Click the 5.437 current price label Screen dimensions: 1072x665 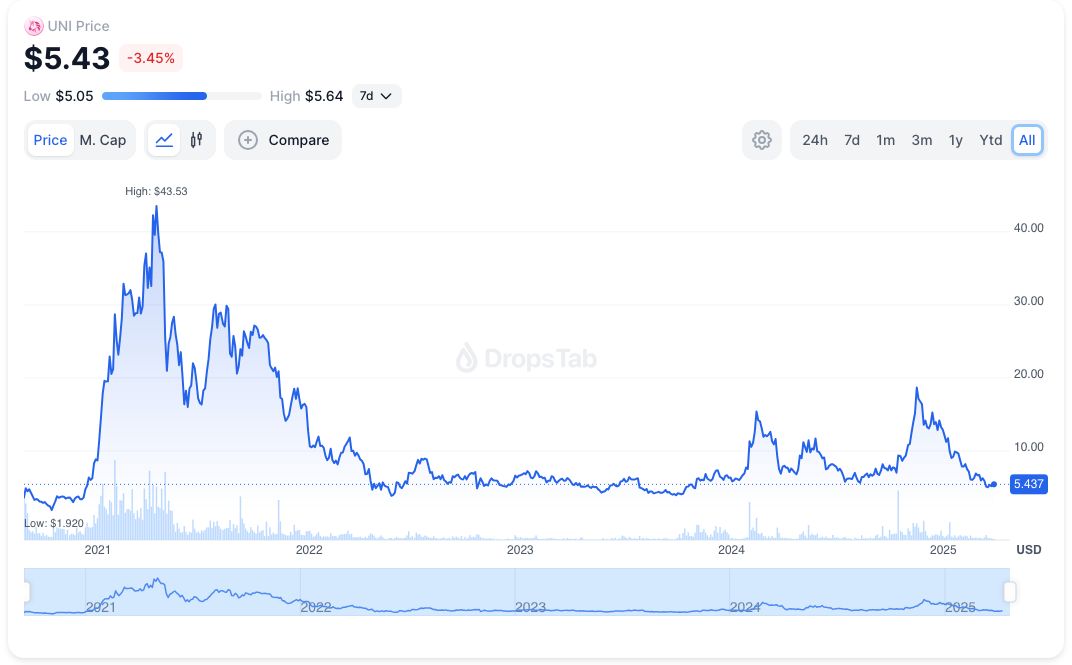(1028, 484)
